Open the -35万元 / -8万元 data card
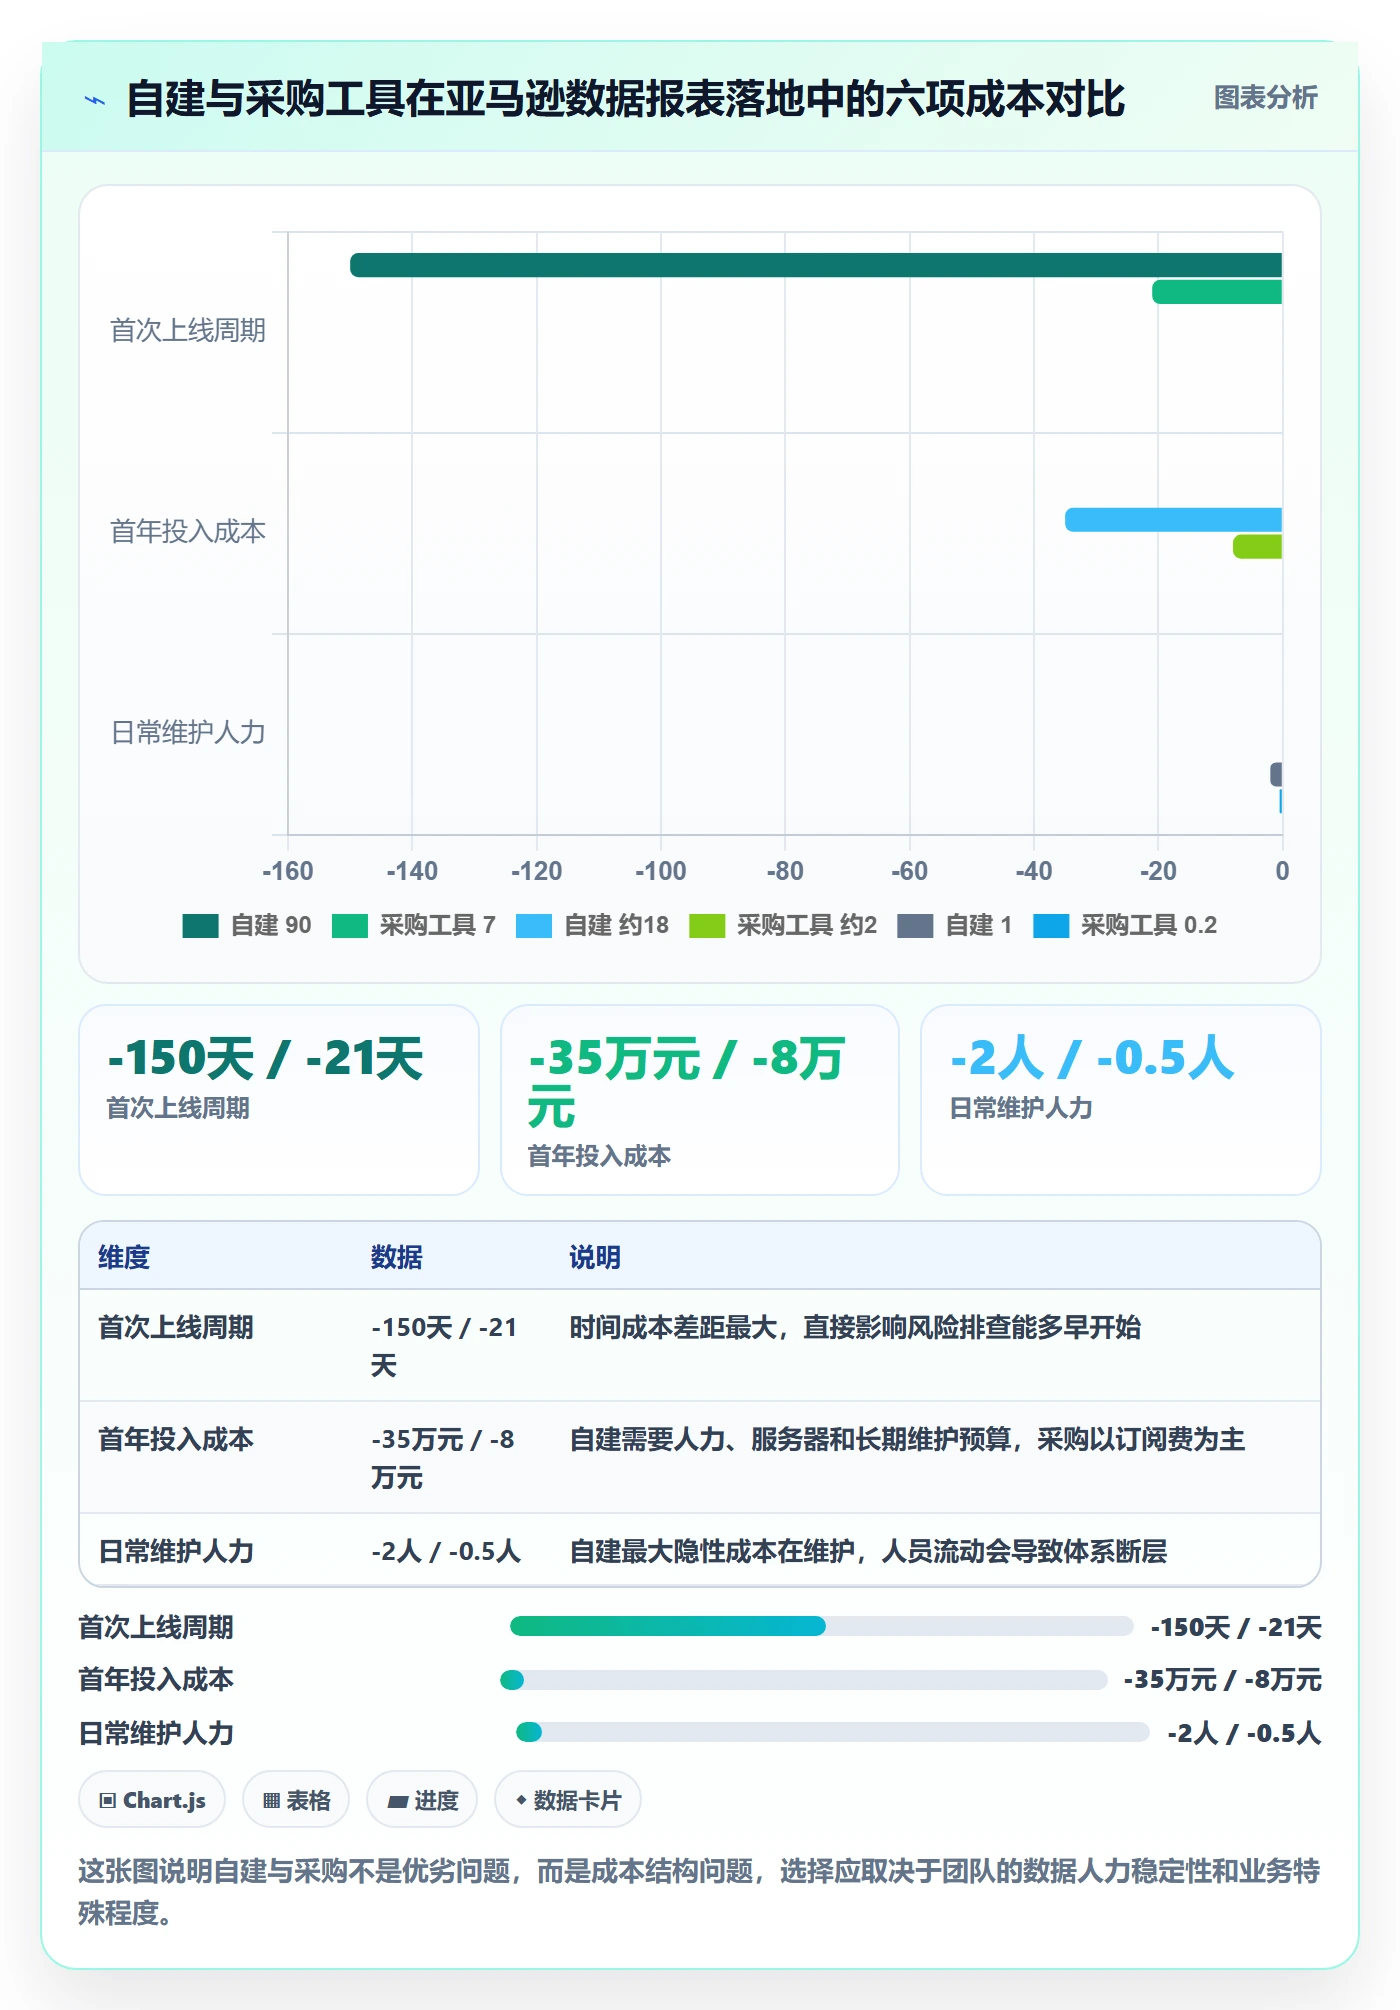 pos(700,1100)
